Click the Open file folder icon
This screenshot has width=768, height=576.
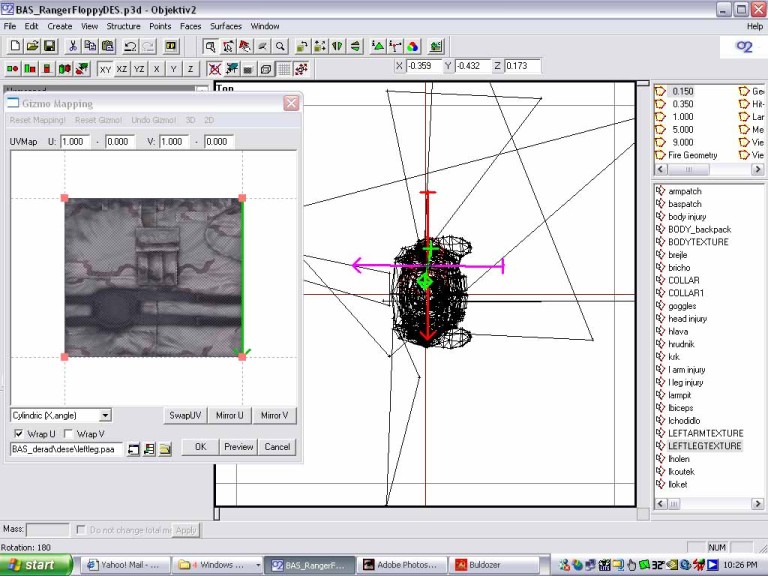pos(32,46)
